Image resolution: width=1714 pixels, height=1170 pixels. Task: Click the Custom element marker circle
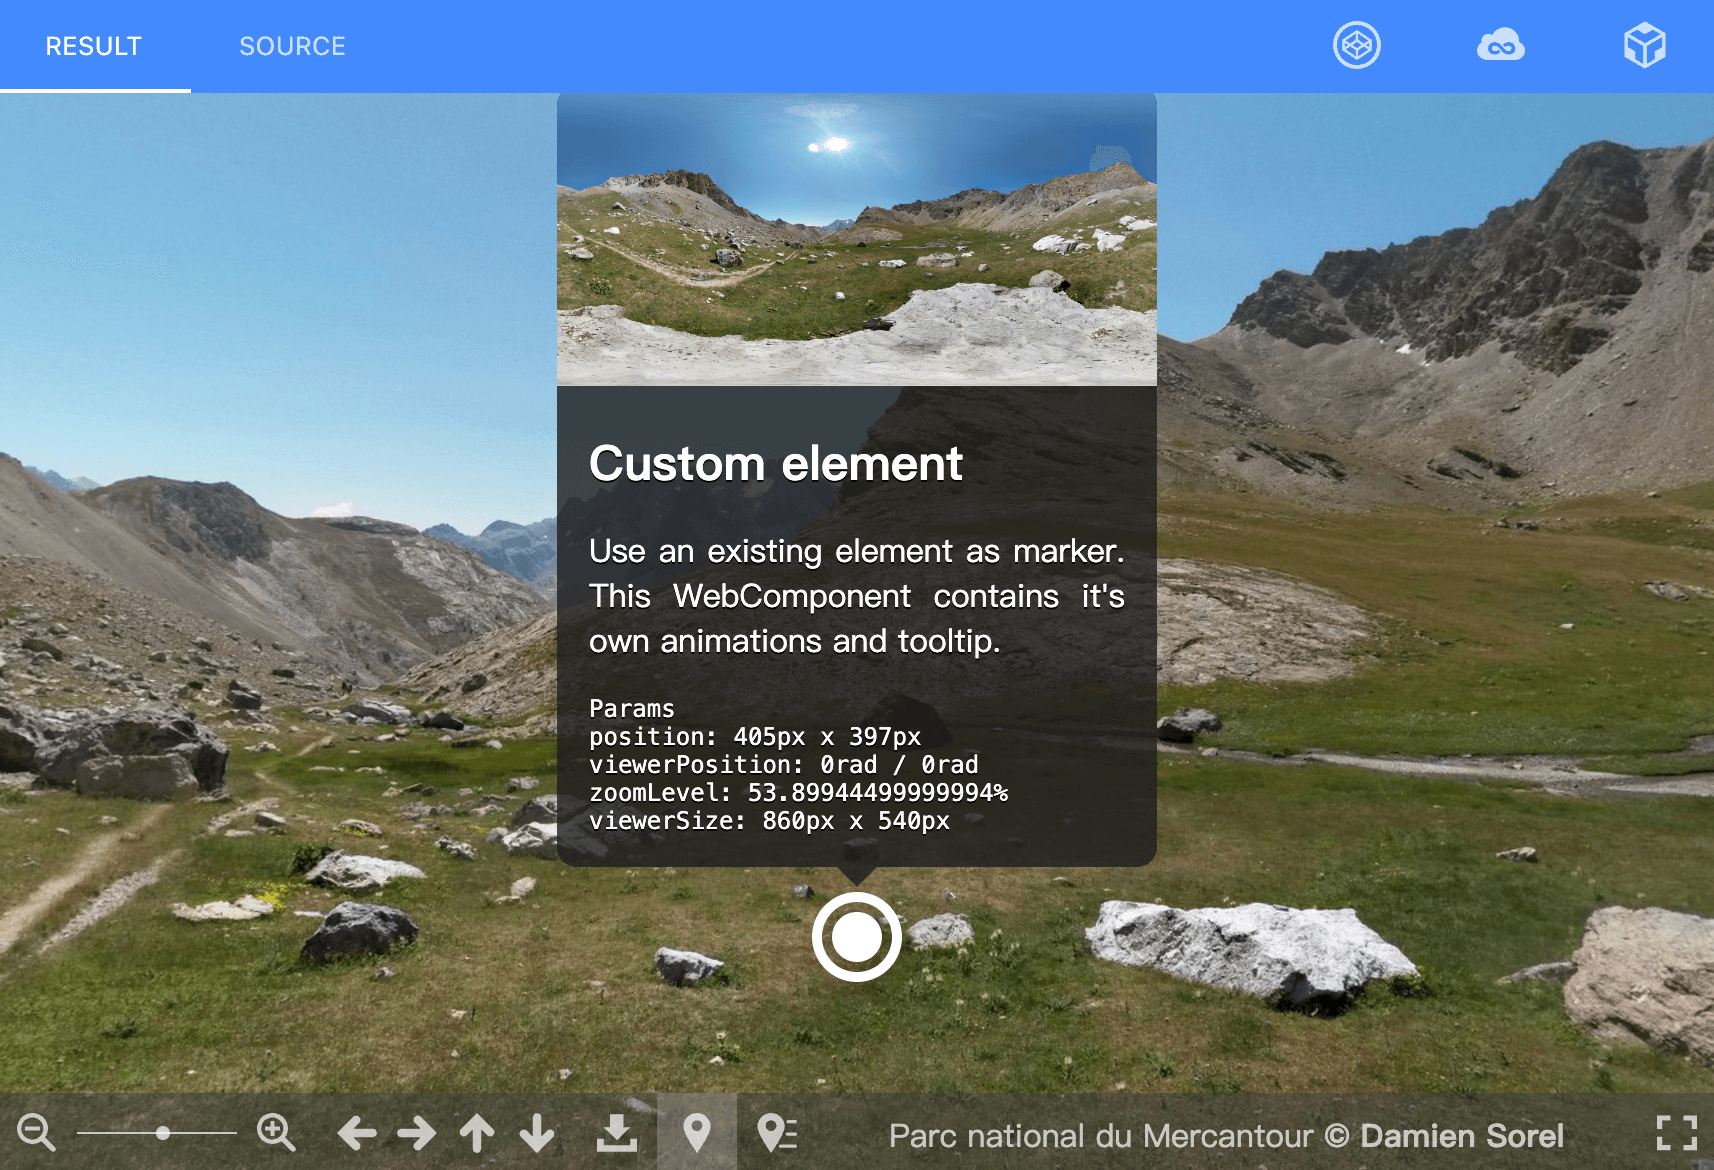856,937
